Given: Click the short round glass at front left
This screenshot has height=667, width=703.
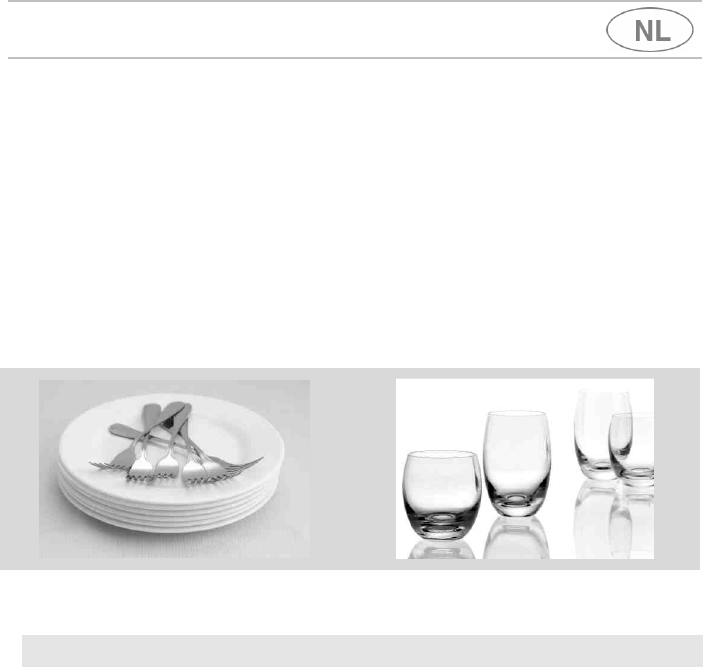Looking at the screenshot, I should (442, 494).
